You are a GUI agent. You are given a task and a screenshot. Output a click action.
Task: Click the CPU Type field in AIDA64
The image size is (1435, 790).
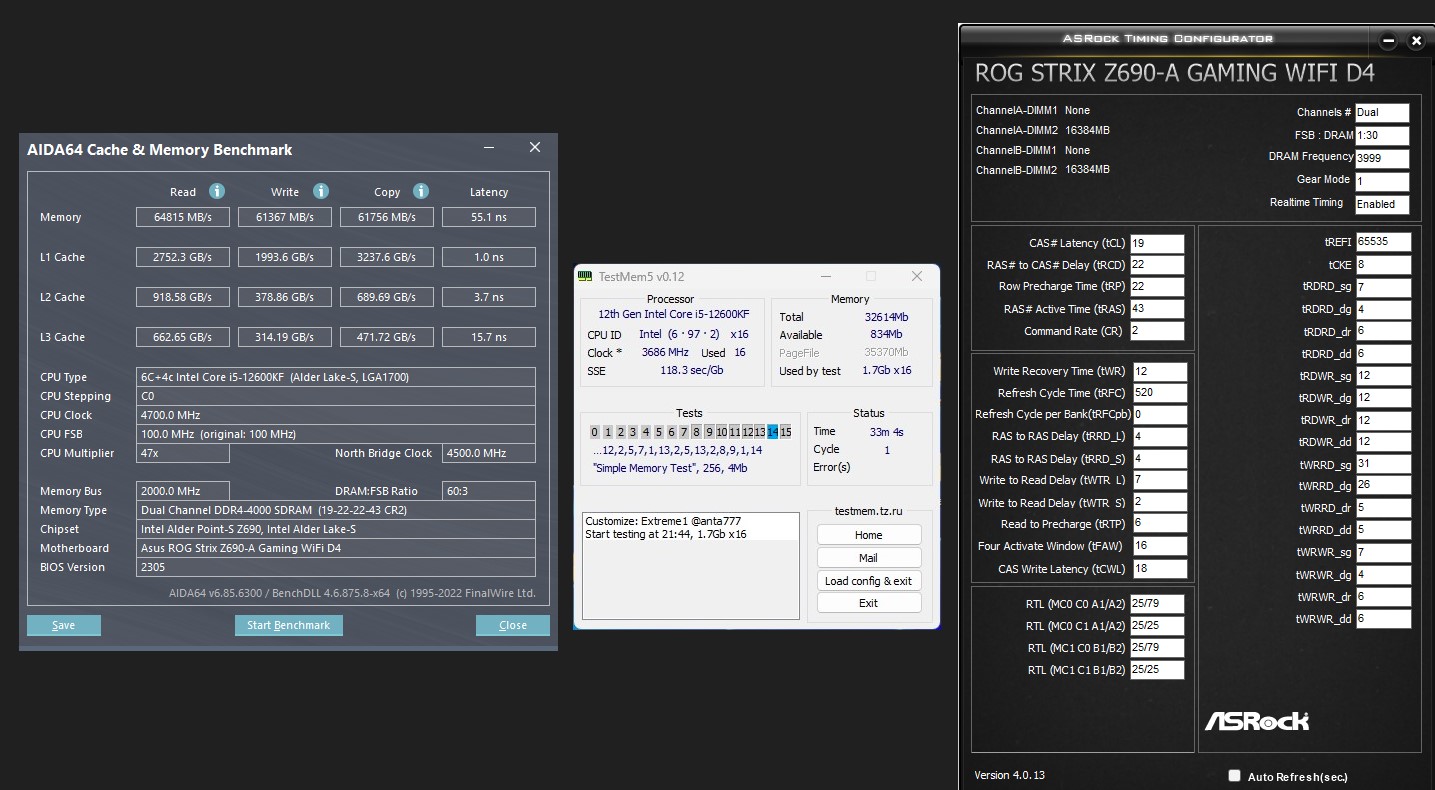336,377
